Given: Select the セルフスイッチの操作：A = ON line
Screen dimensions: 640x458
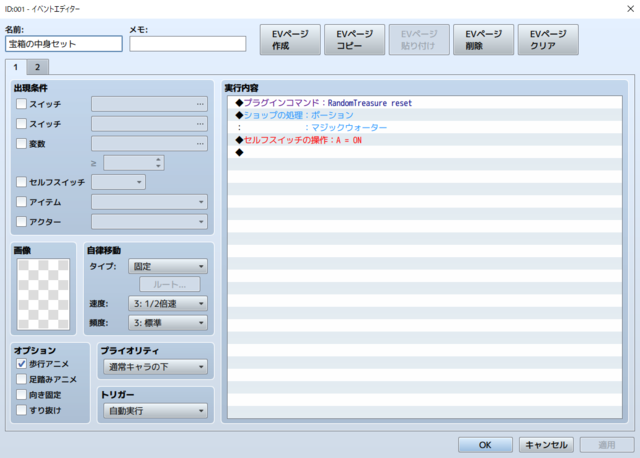Looking at the screenshot, I should click(x=425, y=140).
